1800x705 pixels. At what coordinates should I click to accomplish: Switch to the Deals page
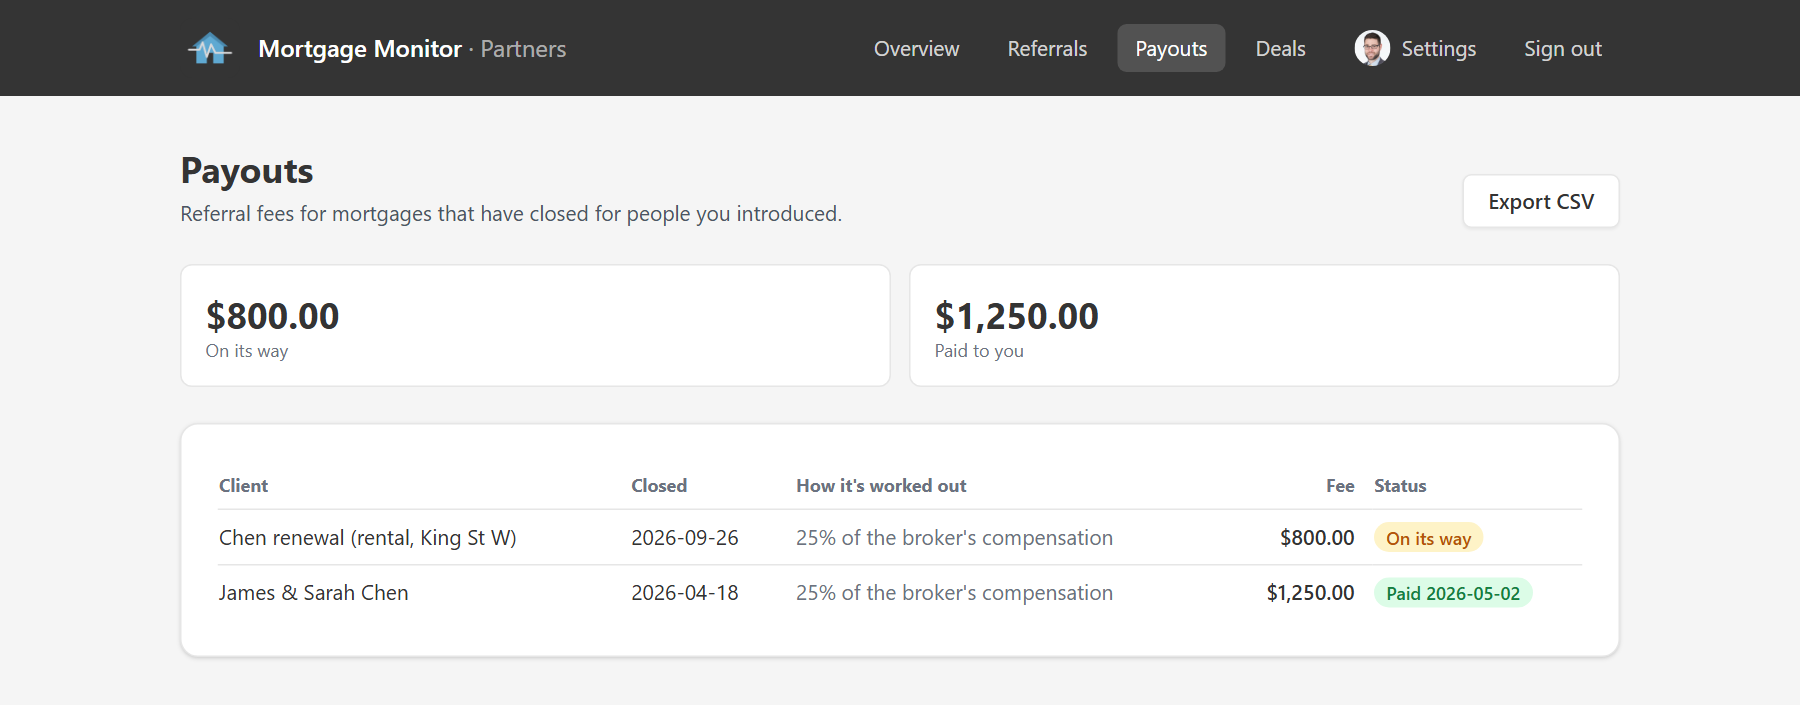1280,48
